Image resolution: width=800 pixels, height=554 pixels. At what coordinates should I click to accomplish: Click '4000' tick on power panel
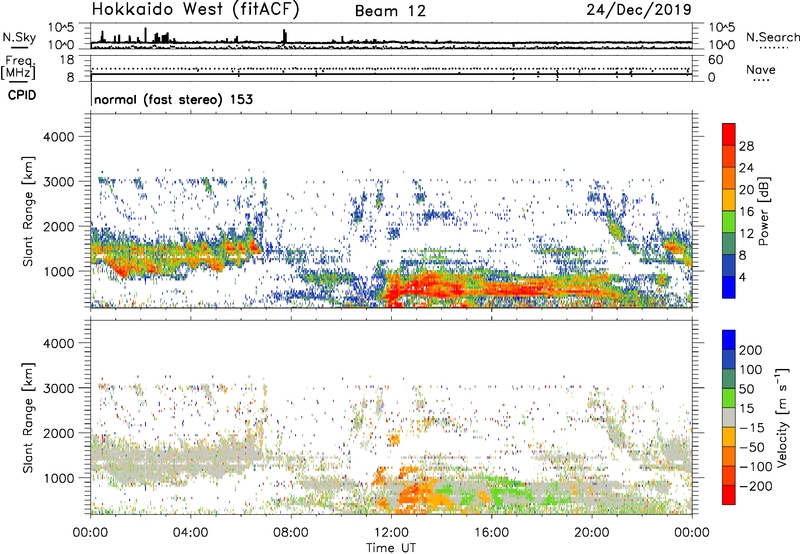[59, 137]
